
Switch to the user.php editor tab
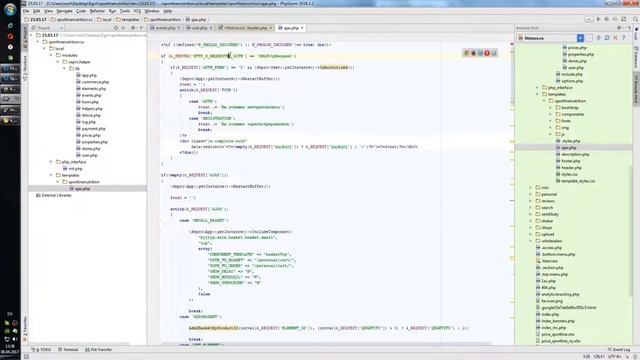point(199,28)
